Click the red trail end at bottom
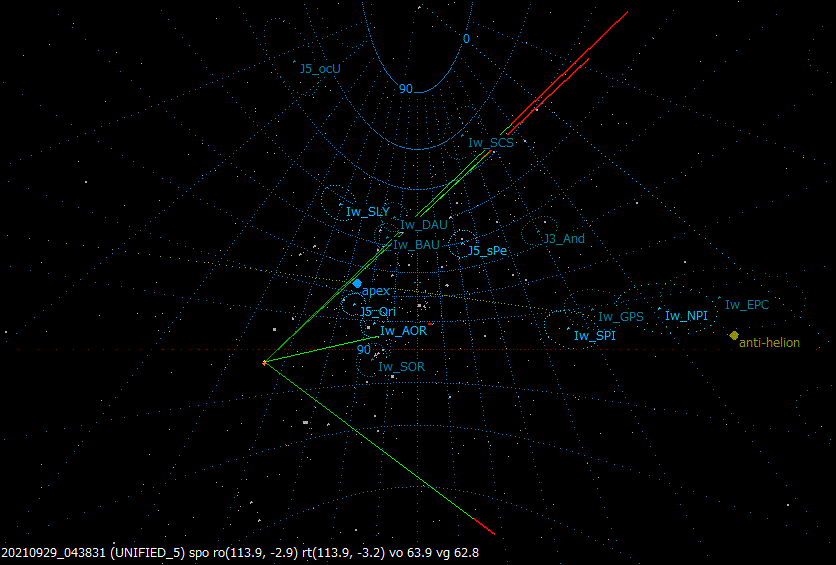The height and width of the screenshot is (565, 836). [x=485, y=526]
